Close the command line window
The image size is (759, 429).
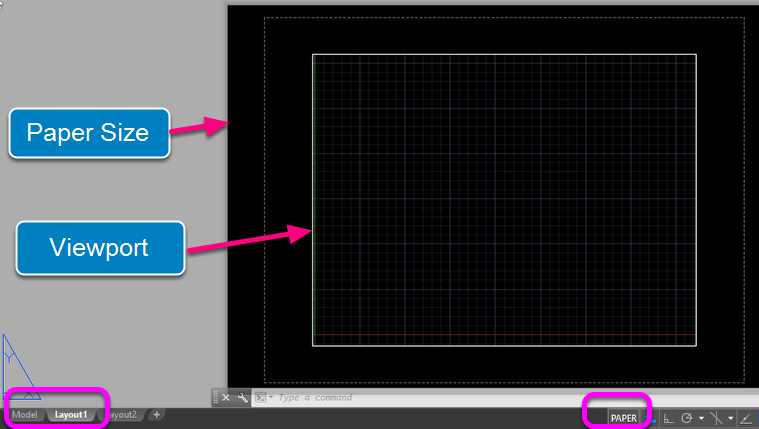pos(226,398)
